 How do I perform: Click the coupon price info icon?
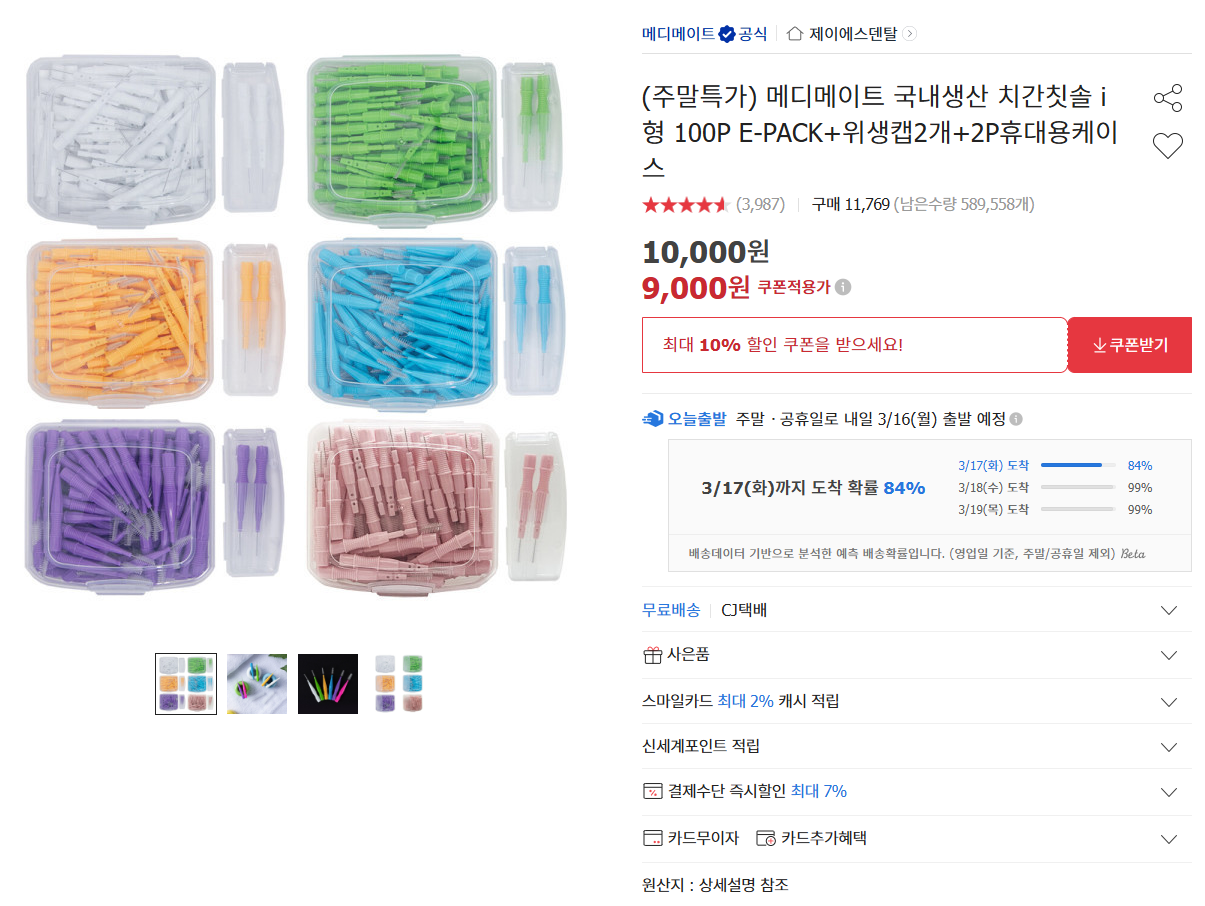pos(843,288)
